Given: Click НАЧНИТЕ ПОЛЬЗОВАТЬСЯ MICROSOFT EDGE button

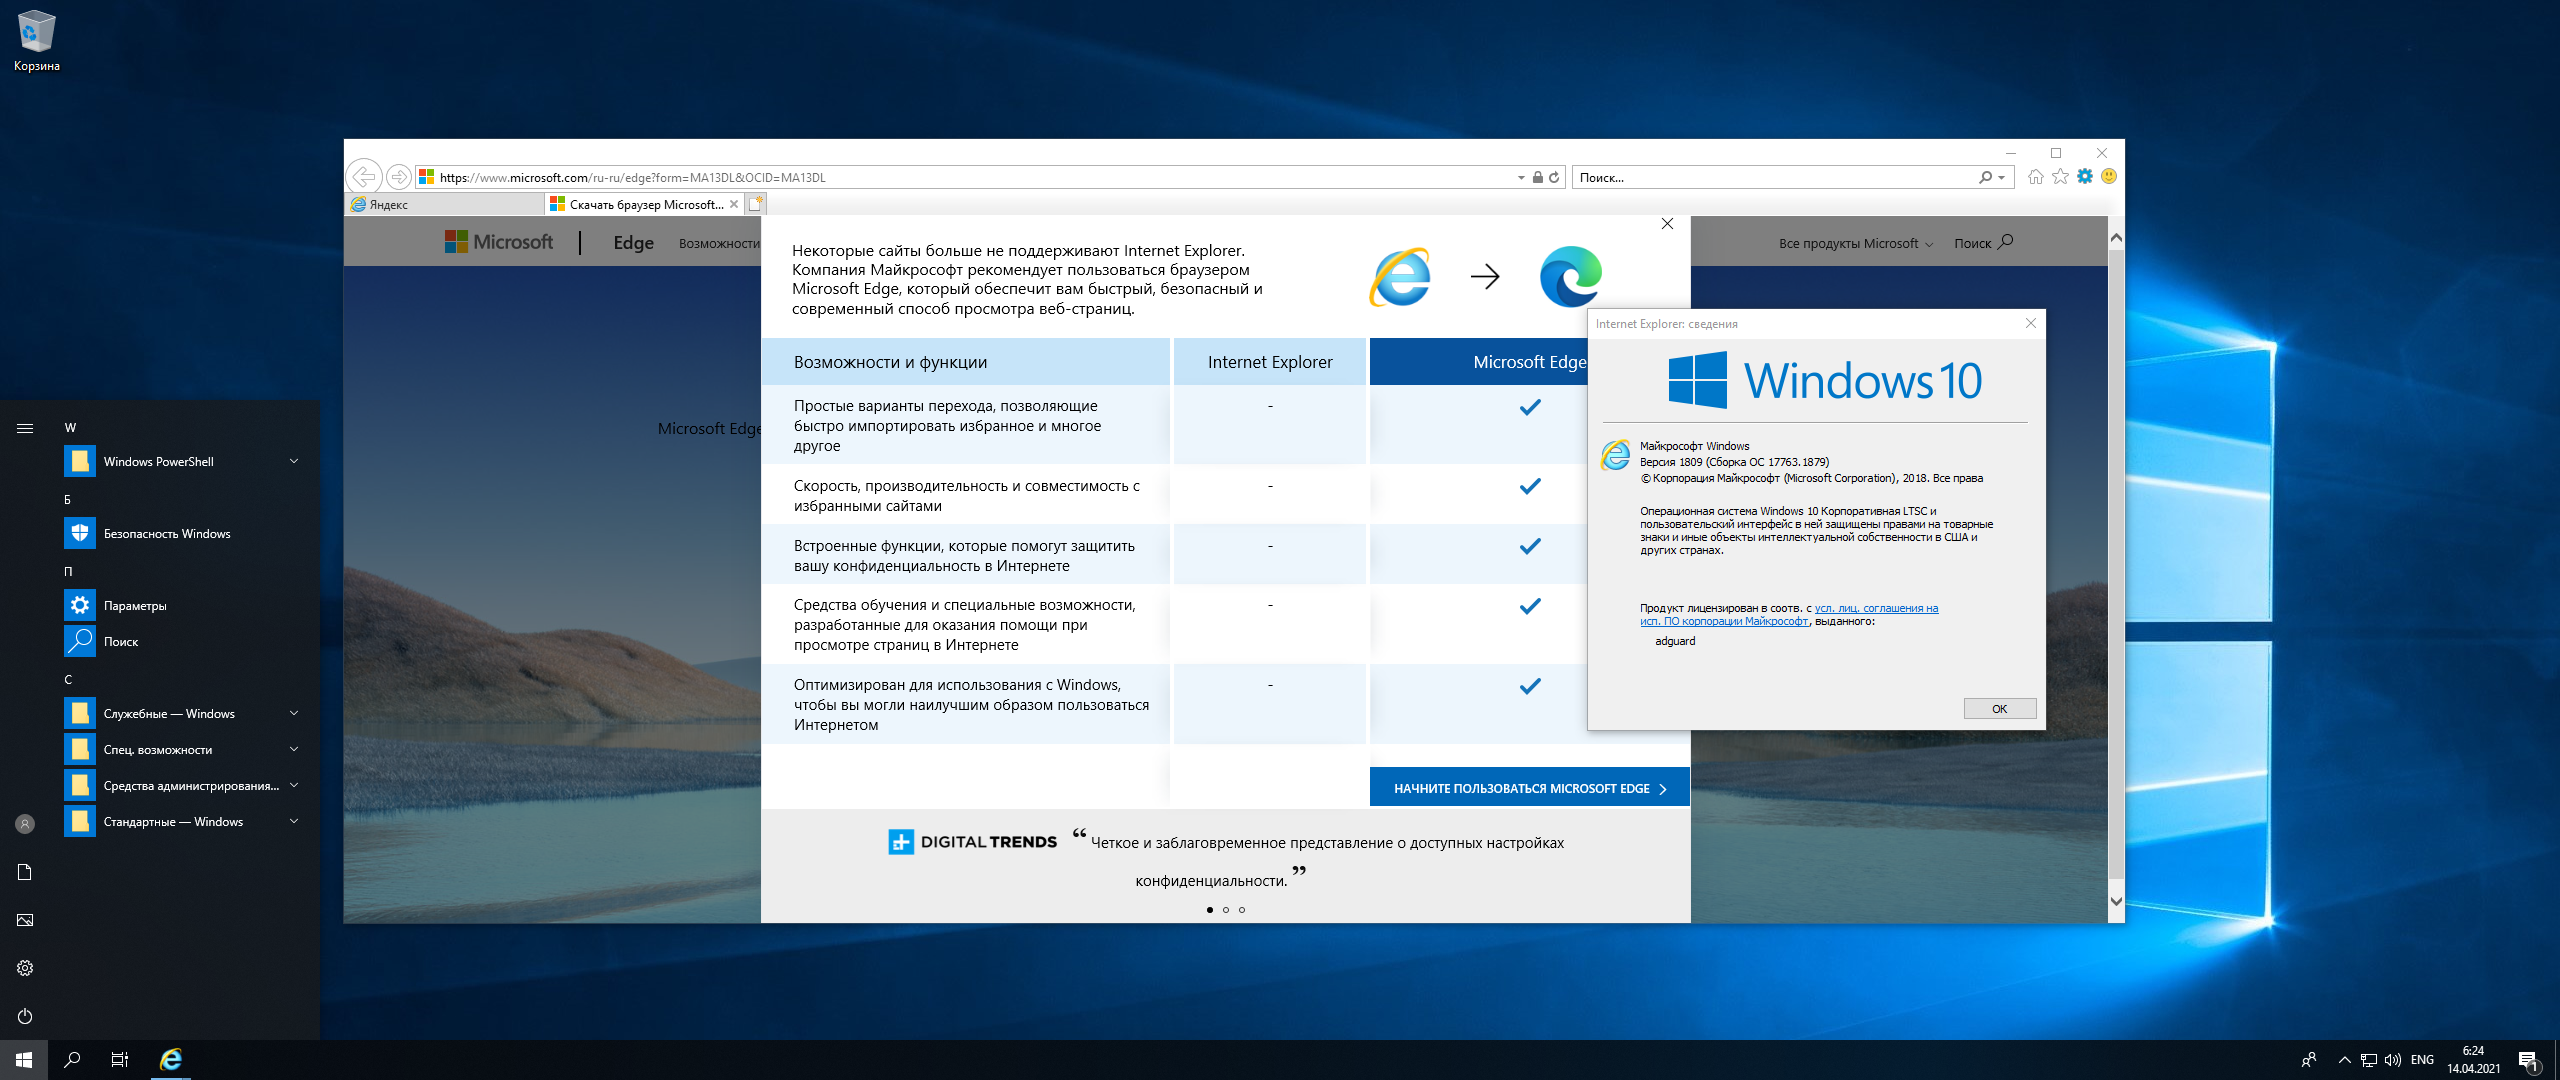Looking at the screenshot, I should (x=1529, y=788).
